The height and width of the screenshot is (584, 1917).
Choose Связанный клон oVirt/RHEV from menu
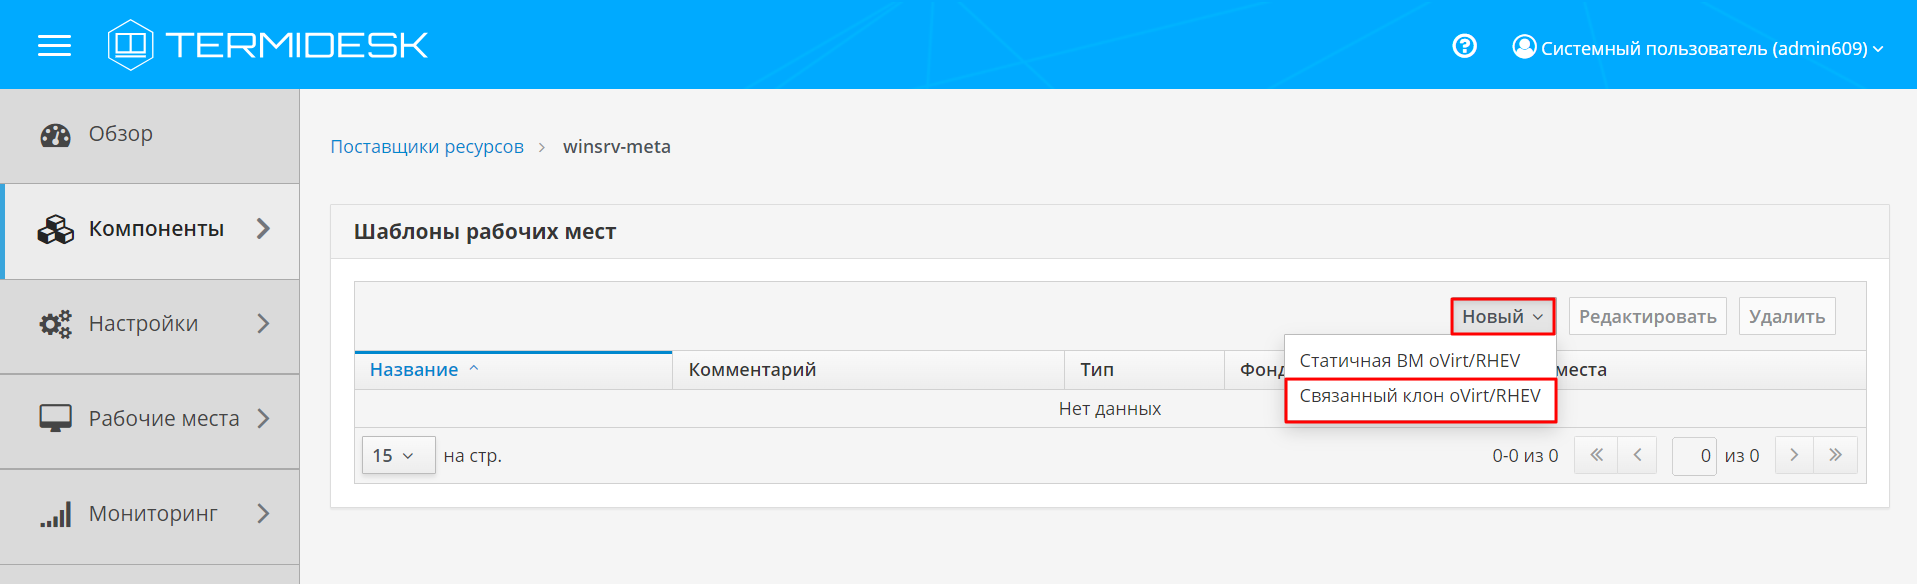coord(1420,396)
